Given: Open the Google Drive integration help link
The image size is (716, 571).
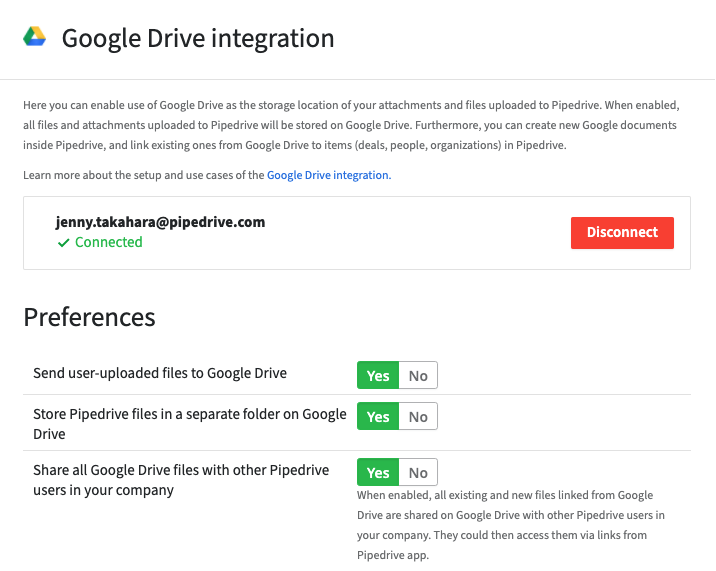Looking at the screenshot, I should point(329,175).
